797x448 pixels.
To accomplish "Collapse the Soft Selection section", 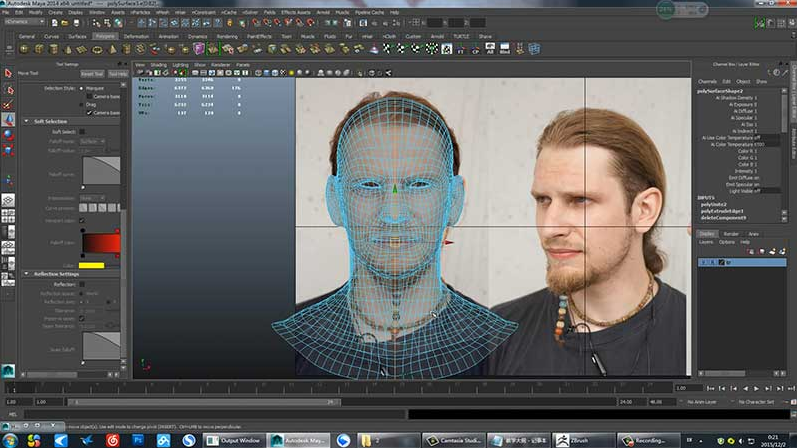I will (x=26, y=122).
